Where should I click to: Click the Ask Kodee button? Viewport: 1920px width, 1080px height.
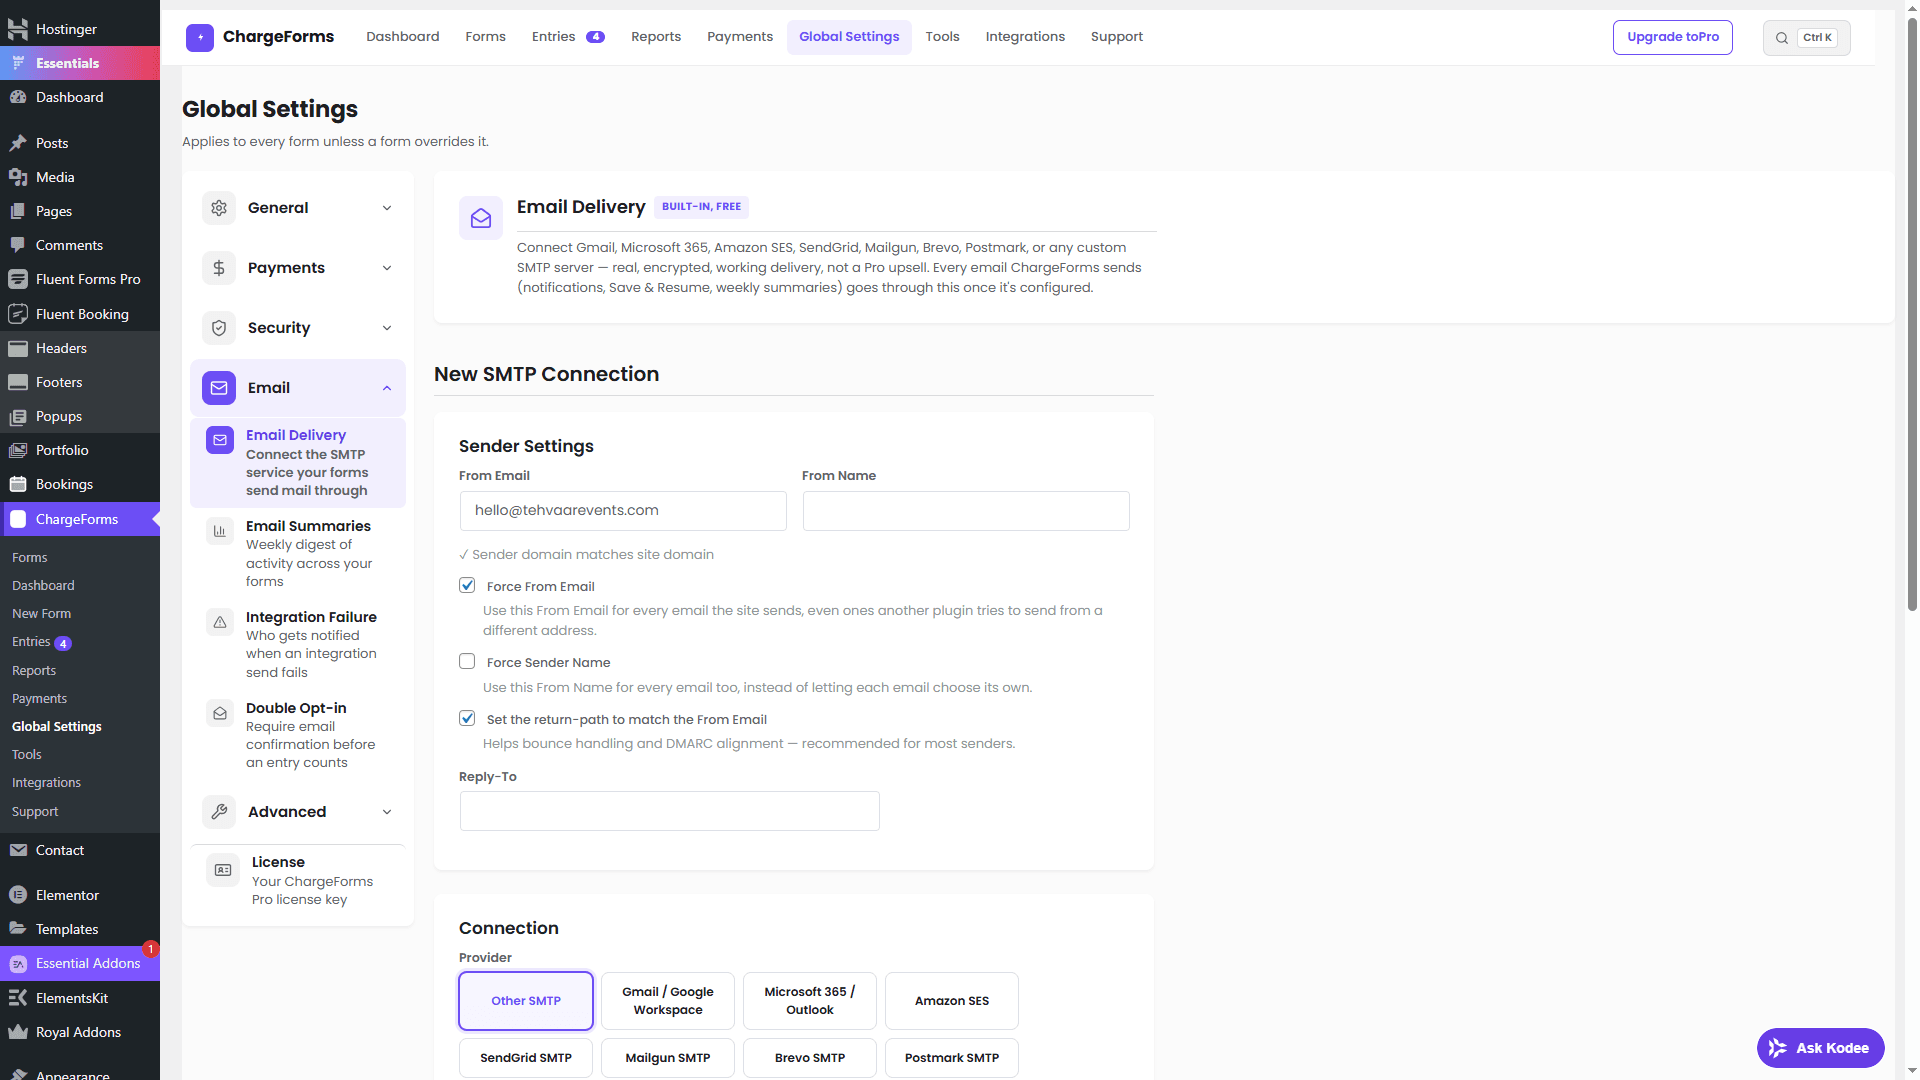coord(1821,1048)
